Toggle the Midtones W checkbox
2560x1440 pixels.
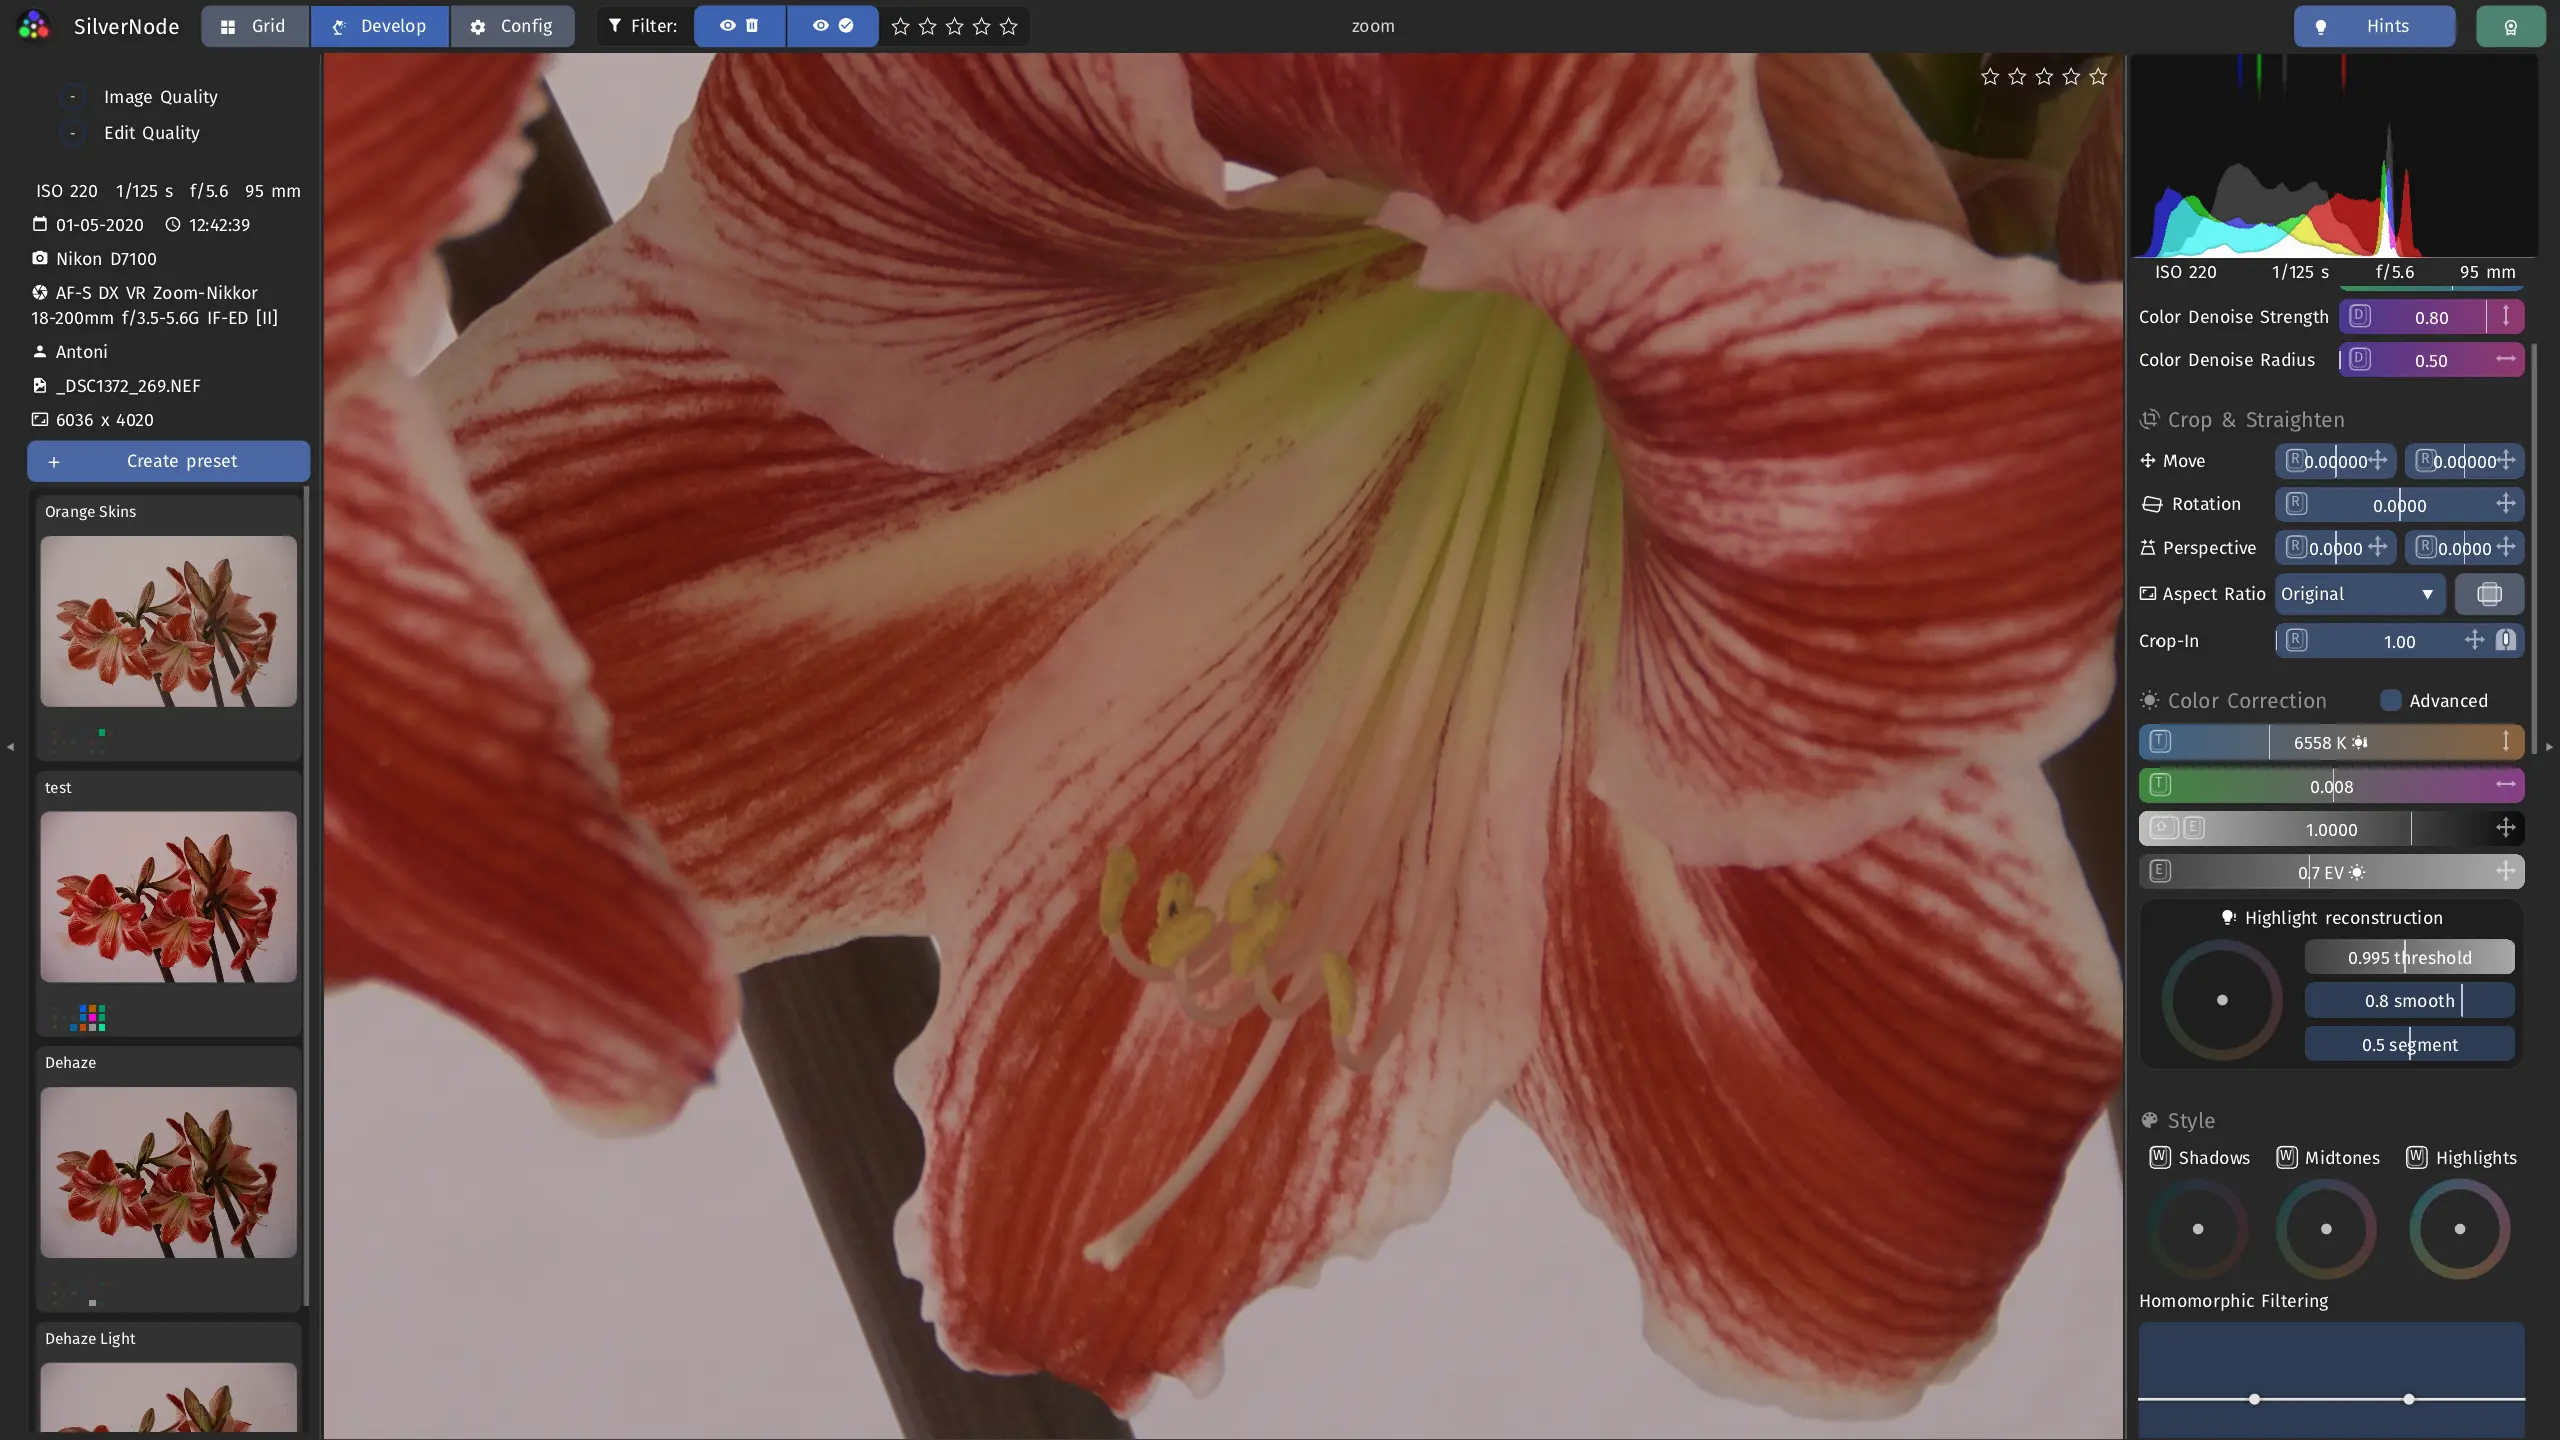pos(2287,1157)
